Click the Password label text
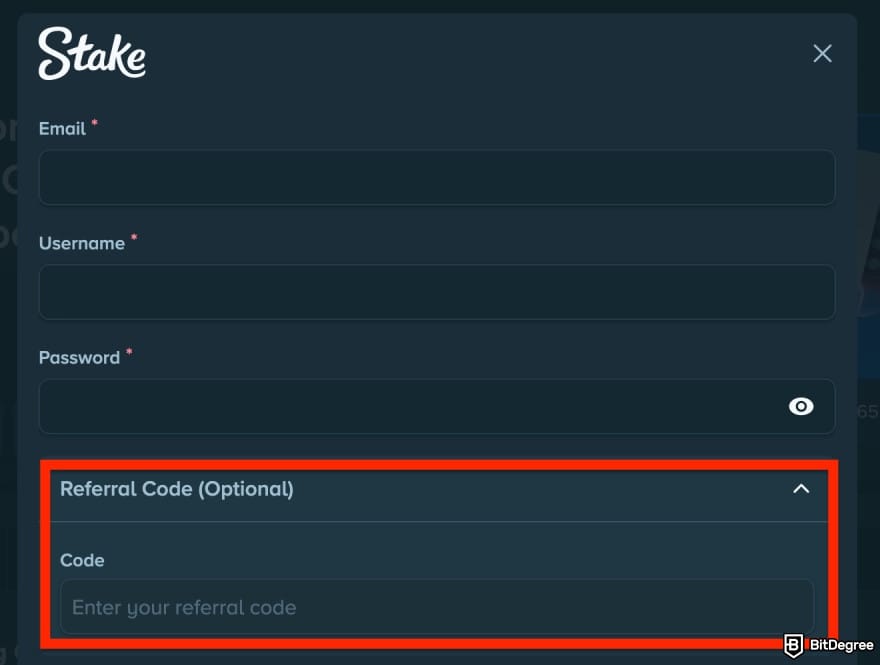The height and width of the screenshot is (665, 880). pos(79,357)
